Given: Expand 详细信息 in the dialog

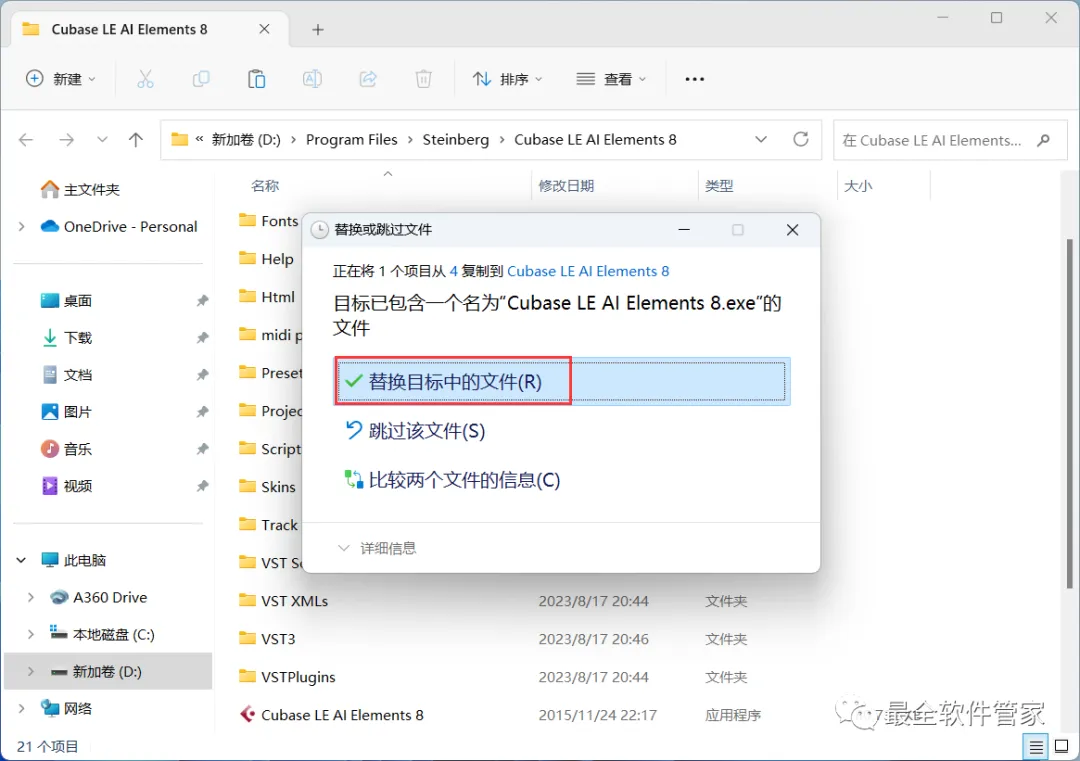Looking at the screenshot, I should click(x=377, y=548).
